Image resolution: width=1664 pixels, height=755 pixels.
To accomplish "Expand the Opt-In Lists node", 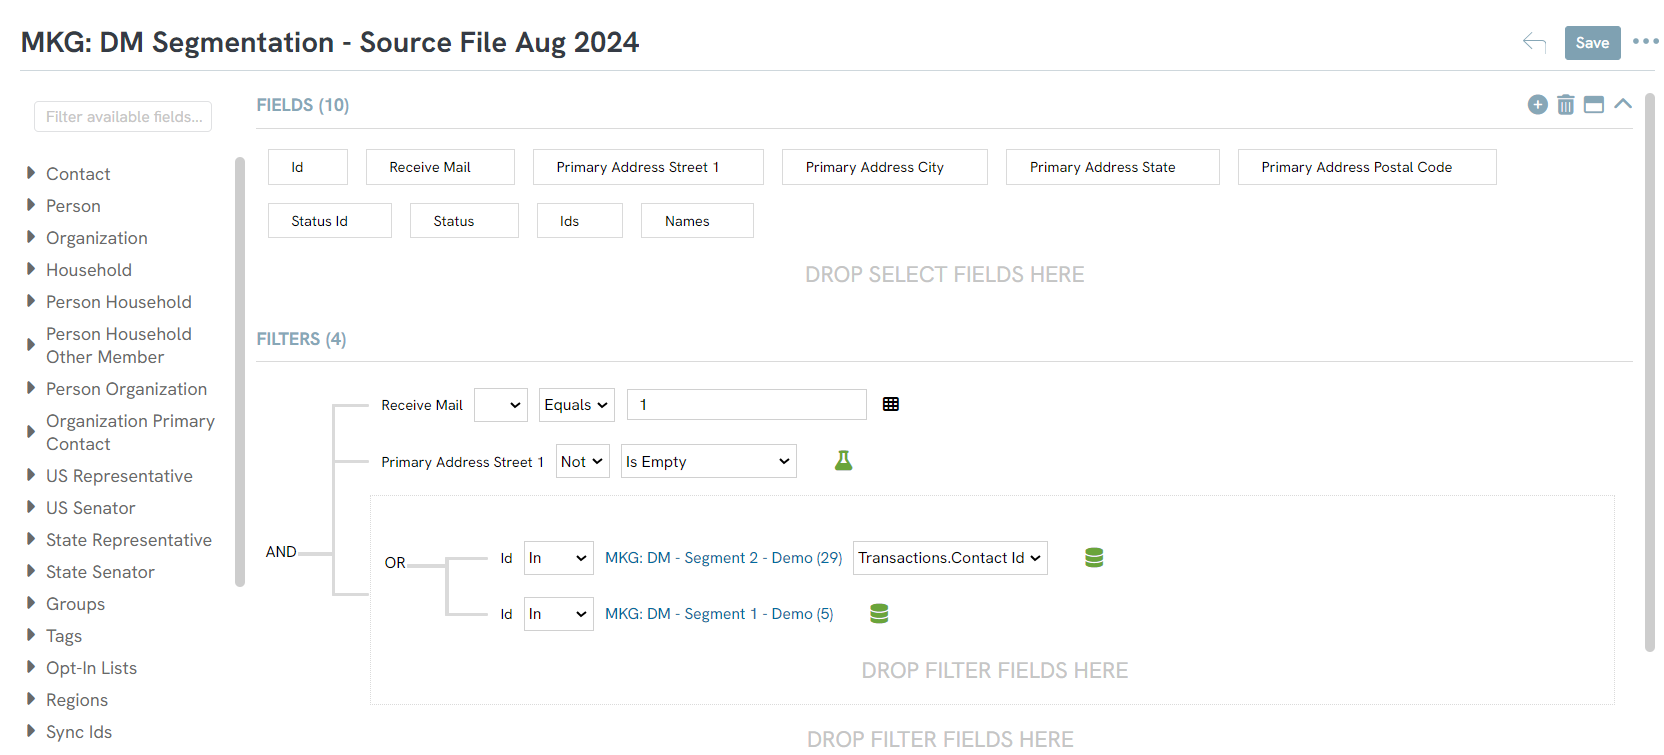I will click(x=31, y=667).
